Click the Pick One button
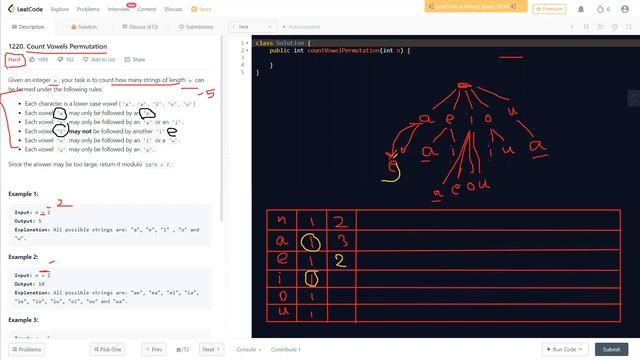 [x=108, y=349]
